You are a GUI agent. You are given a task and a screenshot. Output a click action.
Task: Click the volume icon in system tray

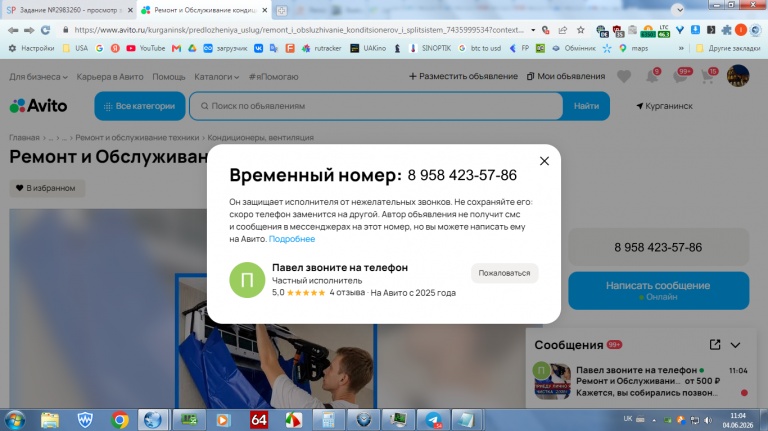point(708,420)
